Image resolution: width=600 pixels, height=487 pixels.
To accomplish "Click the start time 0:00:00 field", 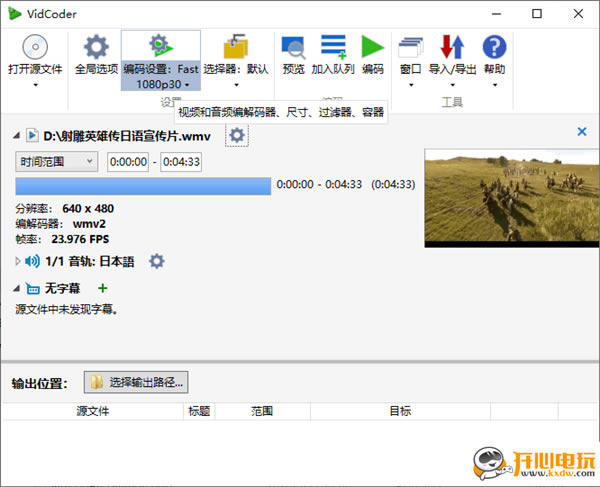I will point(129,161).
